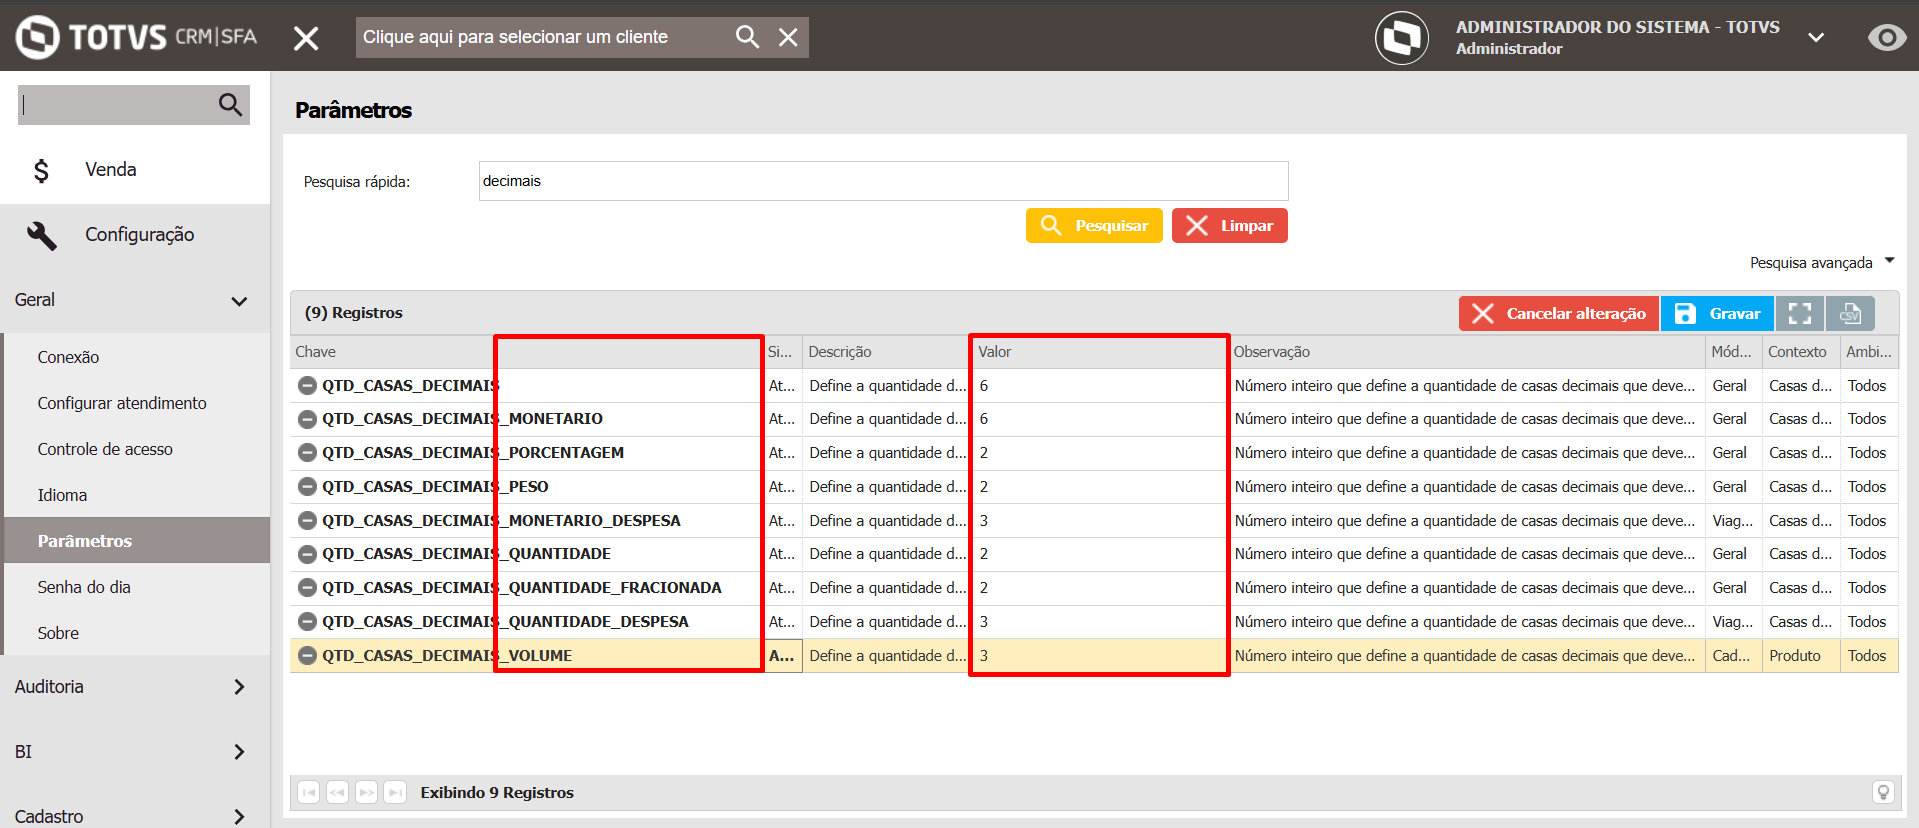Click the fullscreen expand grid icon
The image size is (1919, 828).
[x=1800, y=314]
